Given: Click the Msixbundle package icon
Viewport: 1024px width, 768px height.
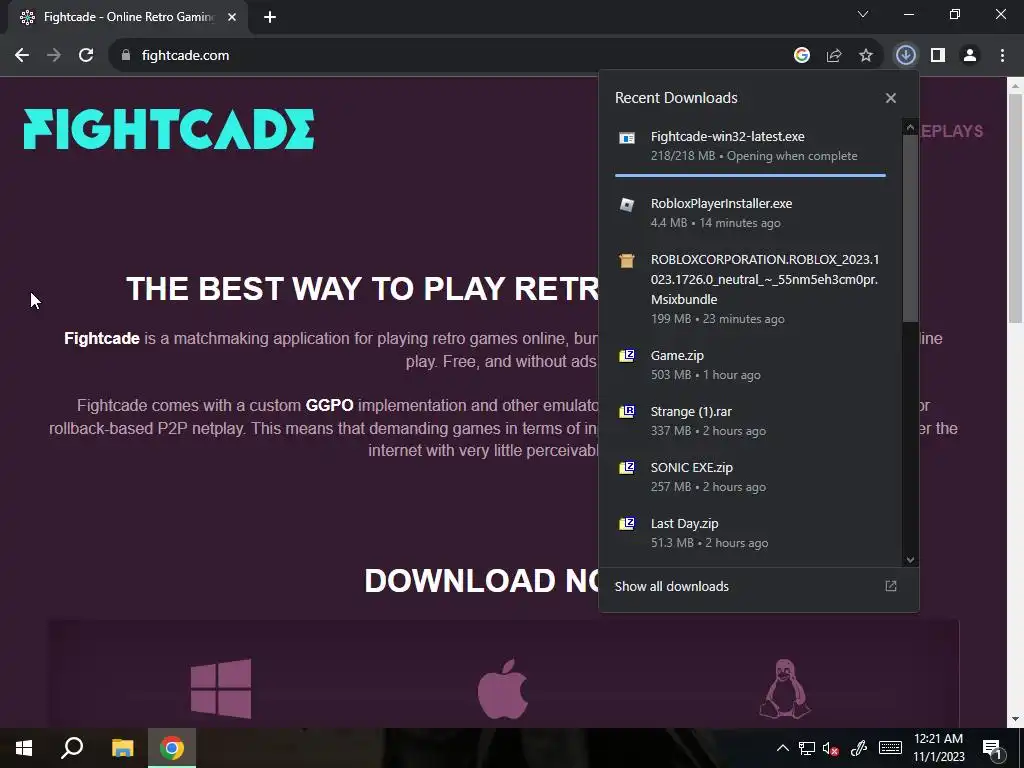Looking at the screenshot, I should [627, 261].
